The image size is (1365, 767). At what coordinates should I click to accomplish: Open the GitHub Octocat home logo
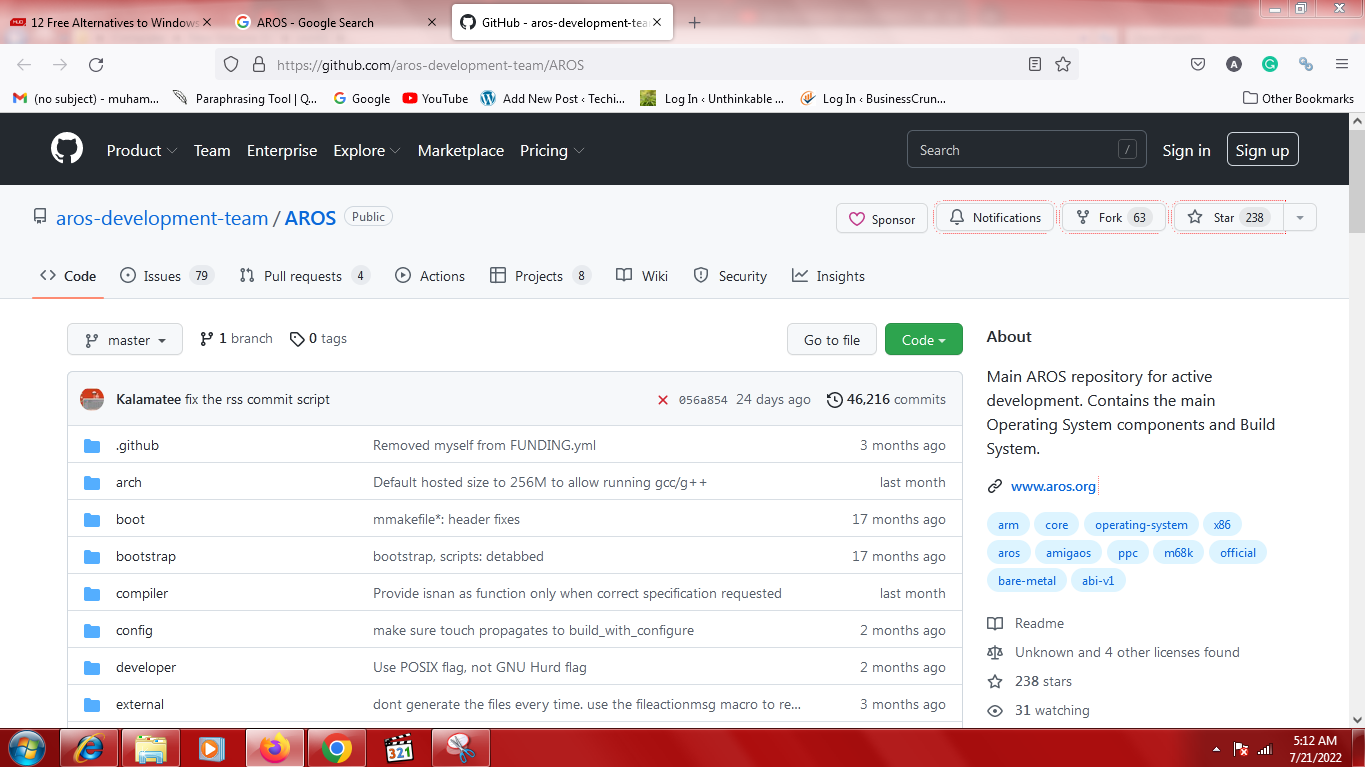[x=67, y=150]
